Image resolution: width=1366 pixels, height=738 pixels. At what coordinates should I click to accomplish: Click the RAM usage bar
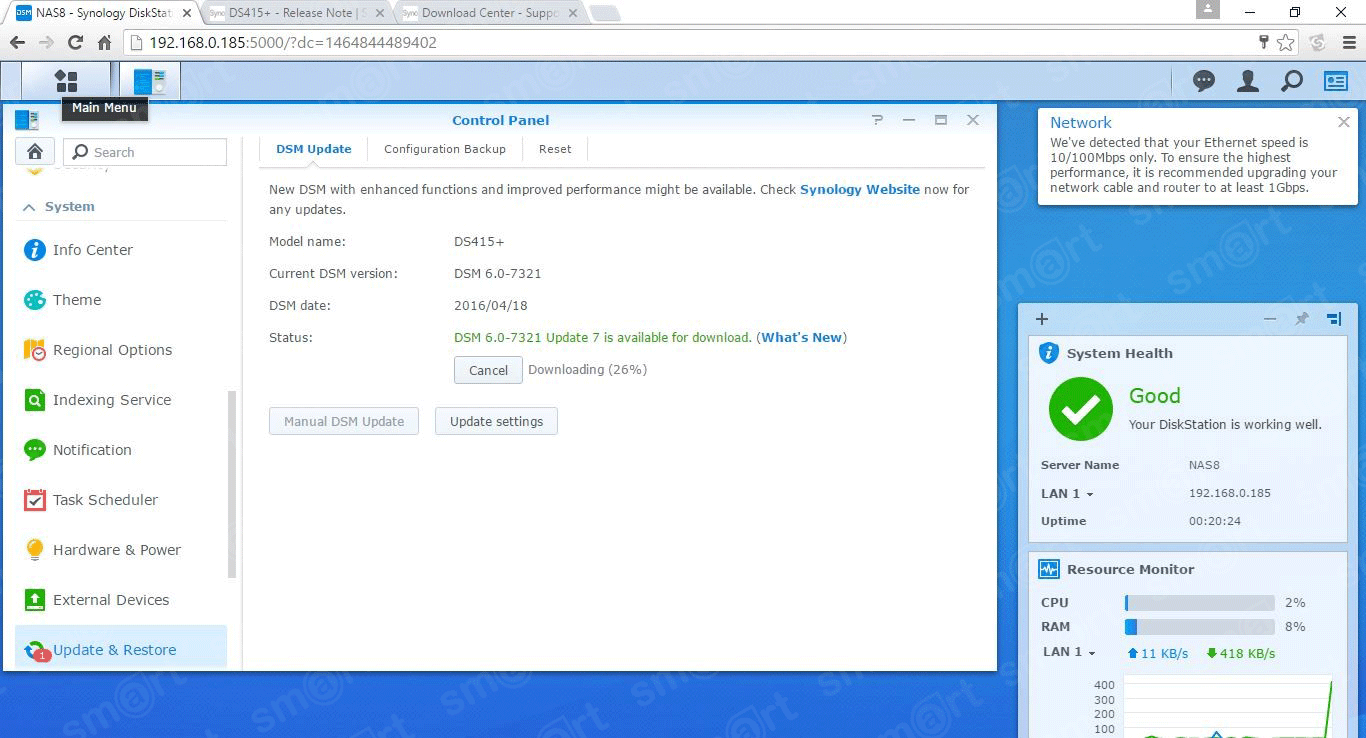click(1200, 627)
